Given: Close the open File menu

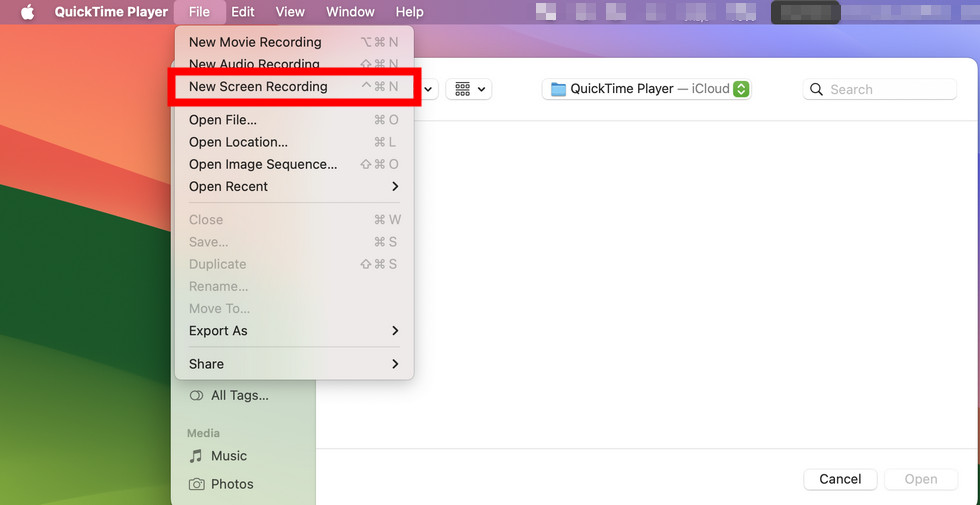Looking at the screenshot, I should coord(199,12).
